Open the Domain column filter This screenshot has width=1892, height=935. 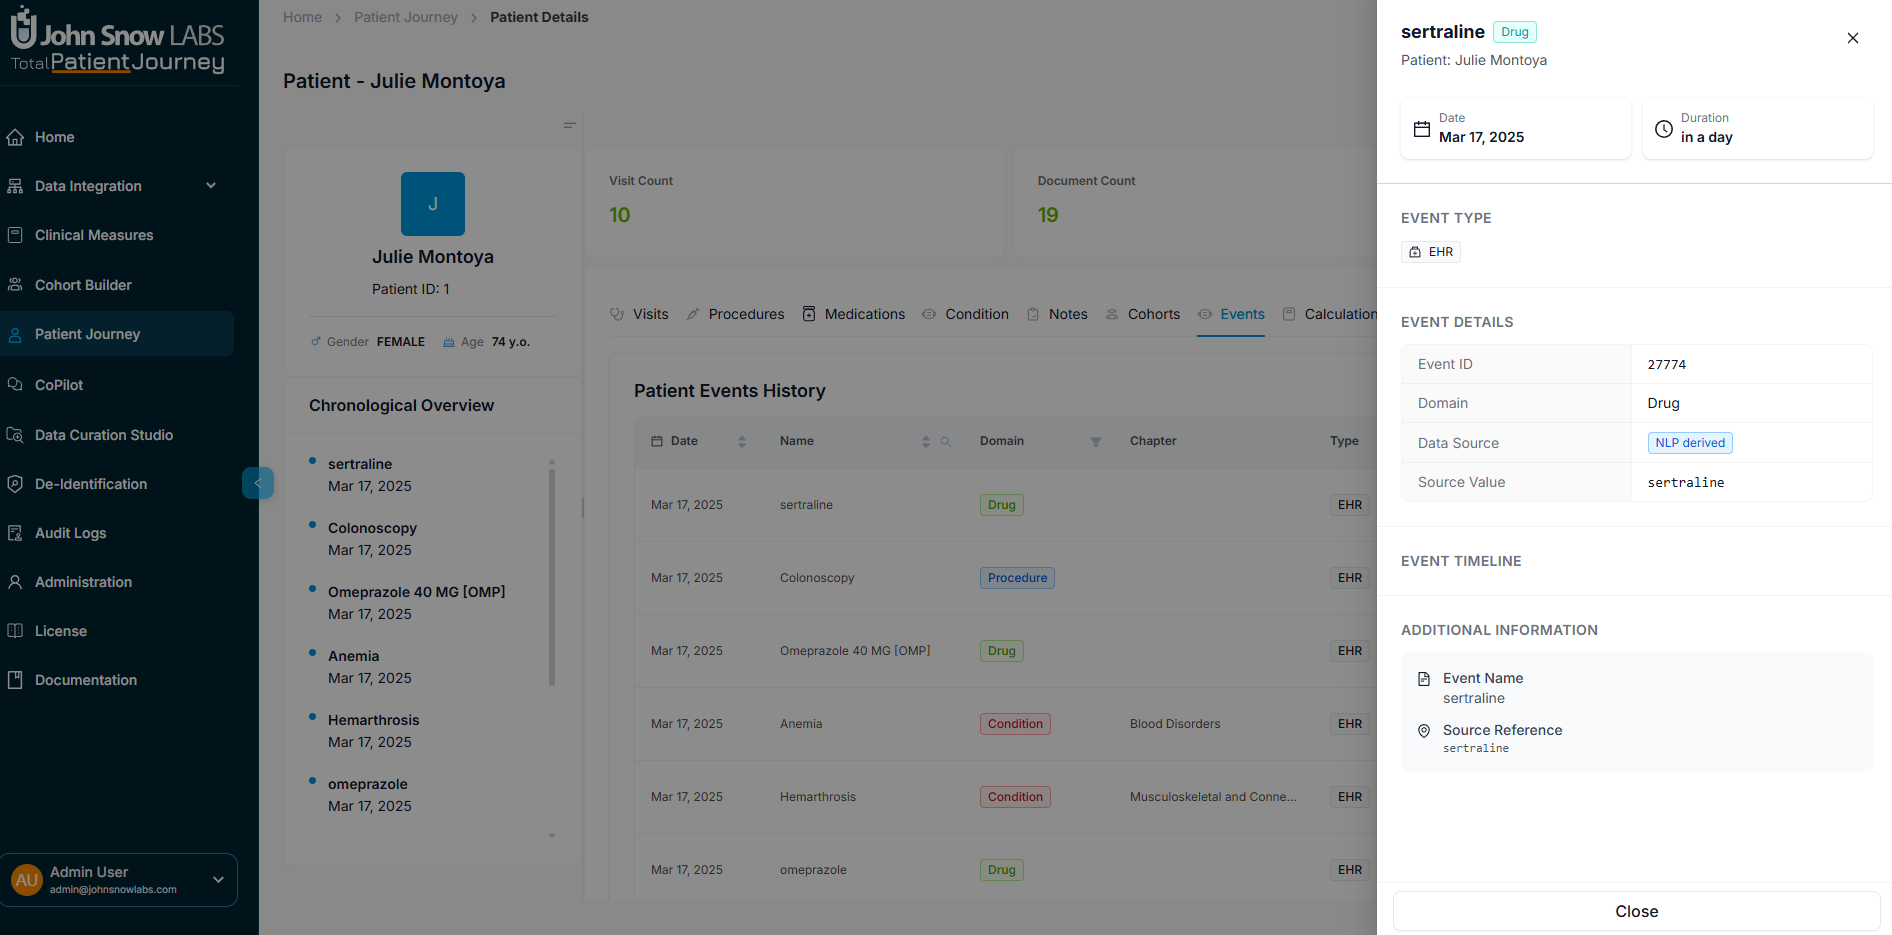pyautogui.click(x=1095, y=441)
